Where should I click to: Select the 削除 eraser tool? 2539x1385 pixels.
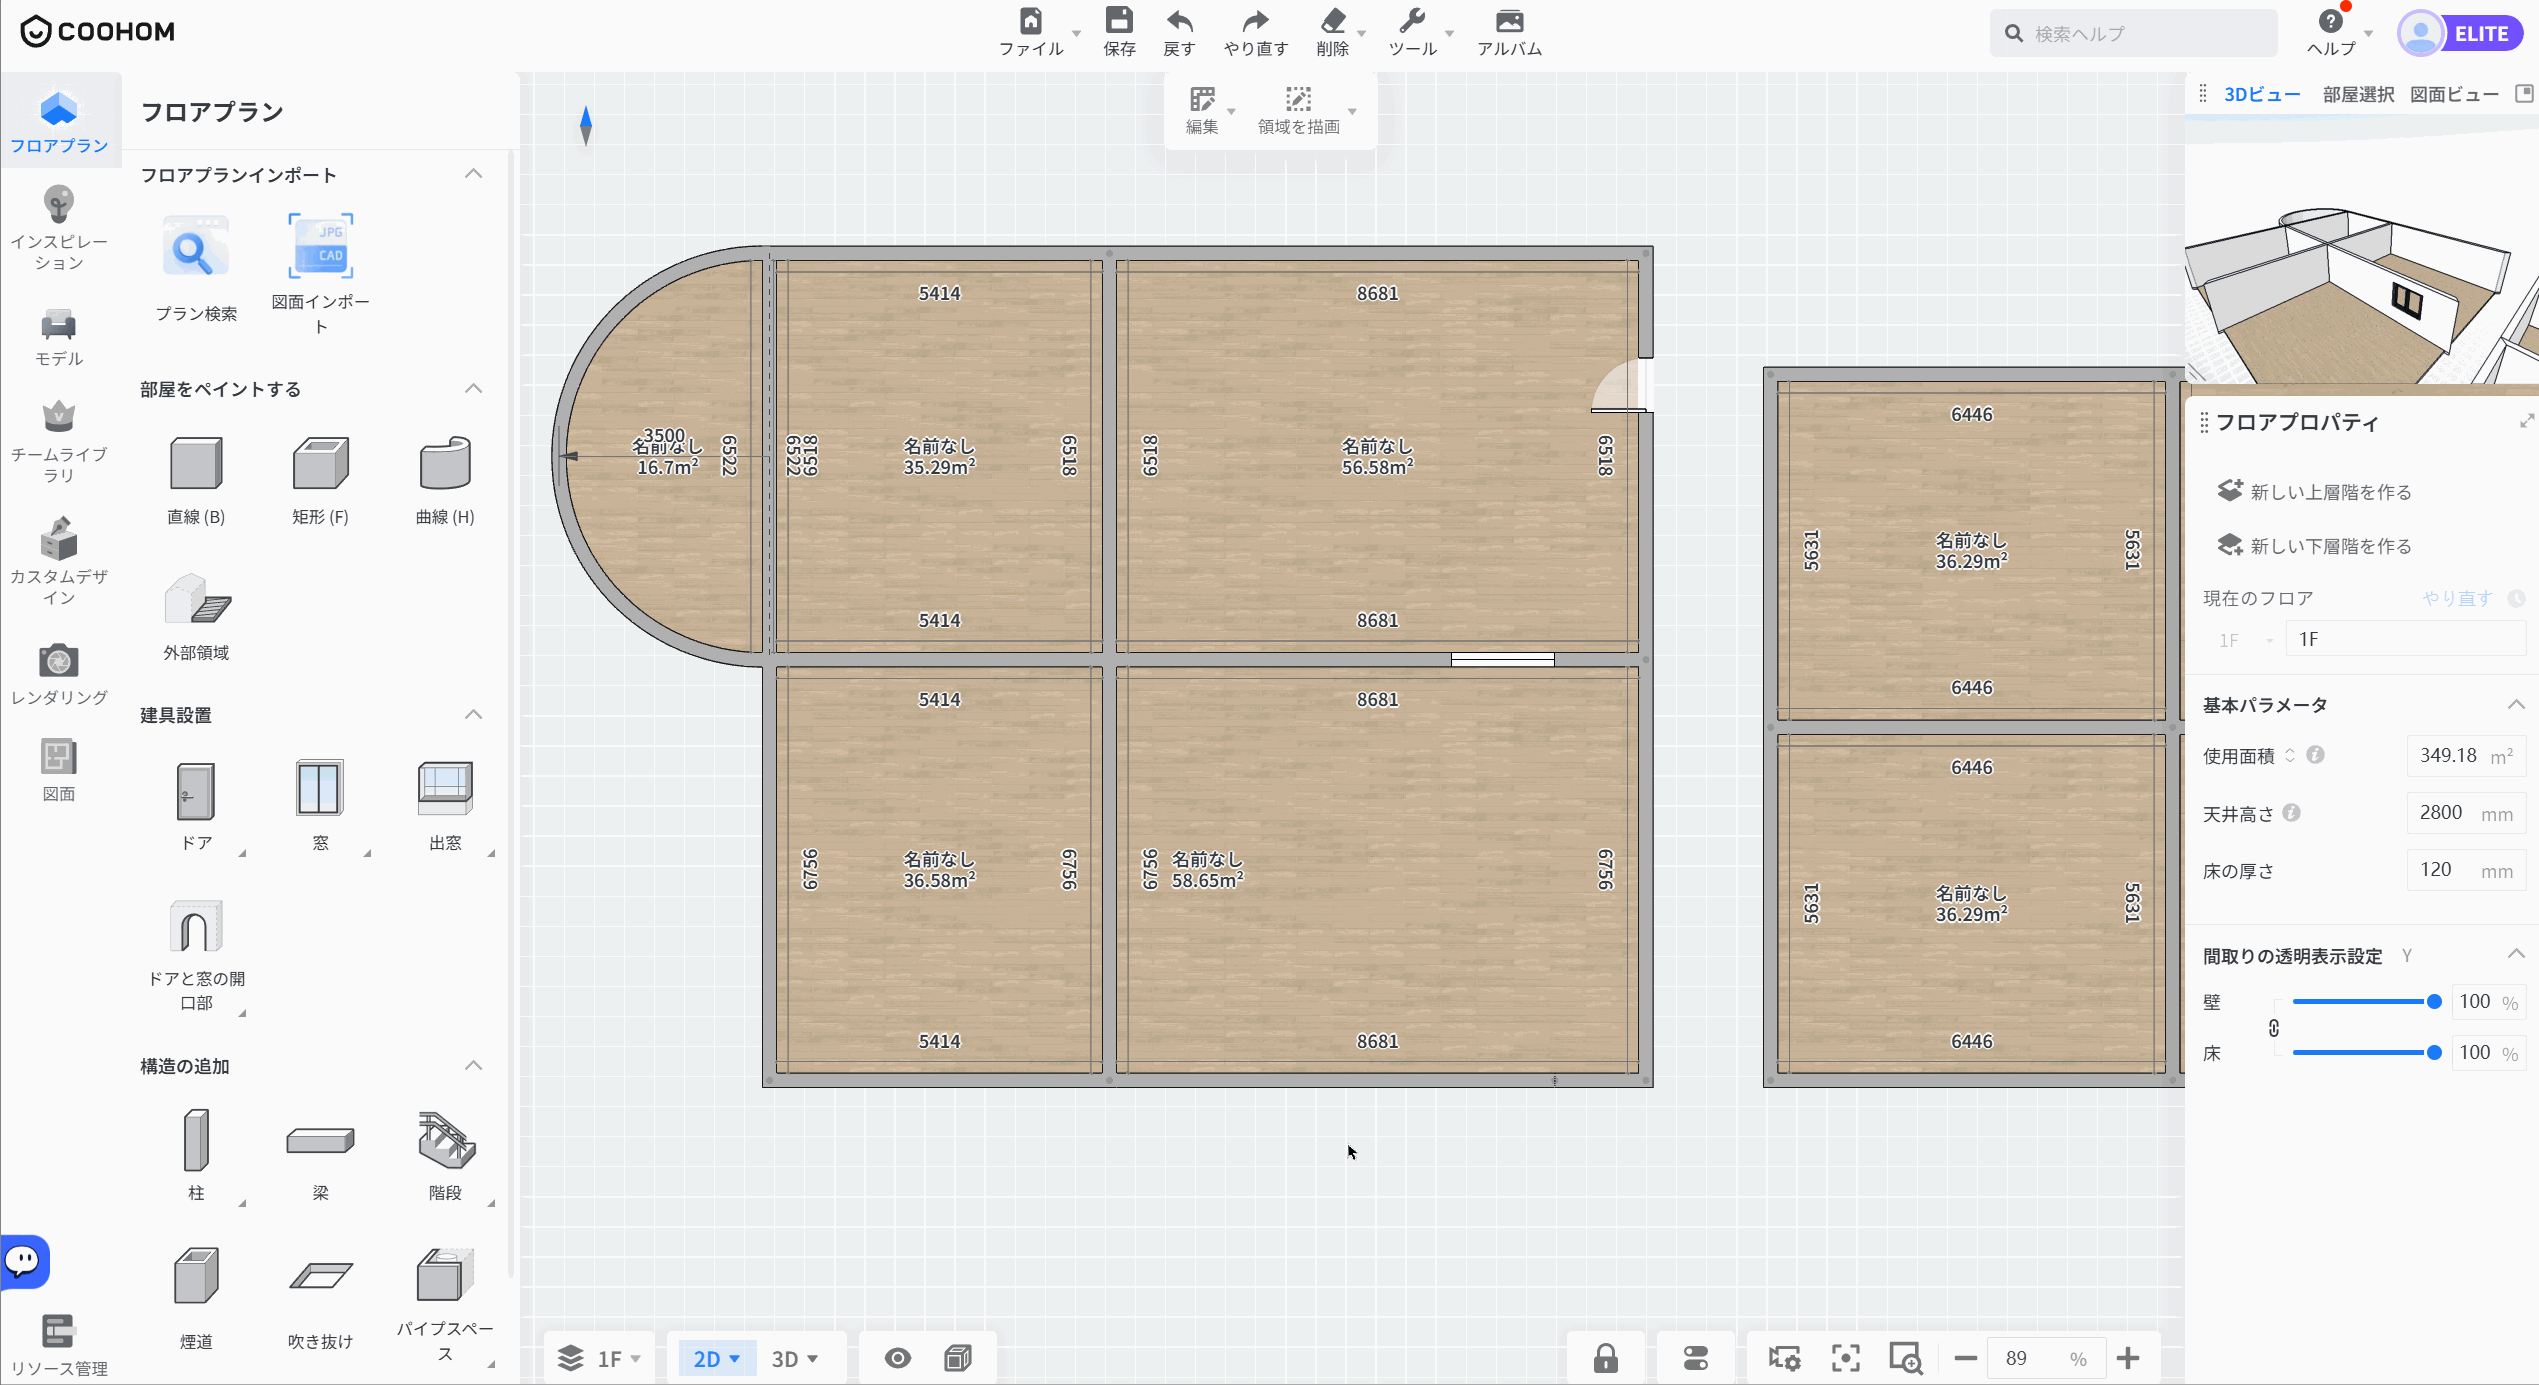pyautogui.click(x=1333, y=21)
